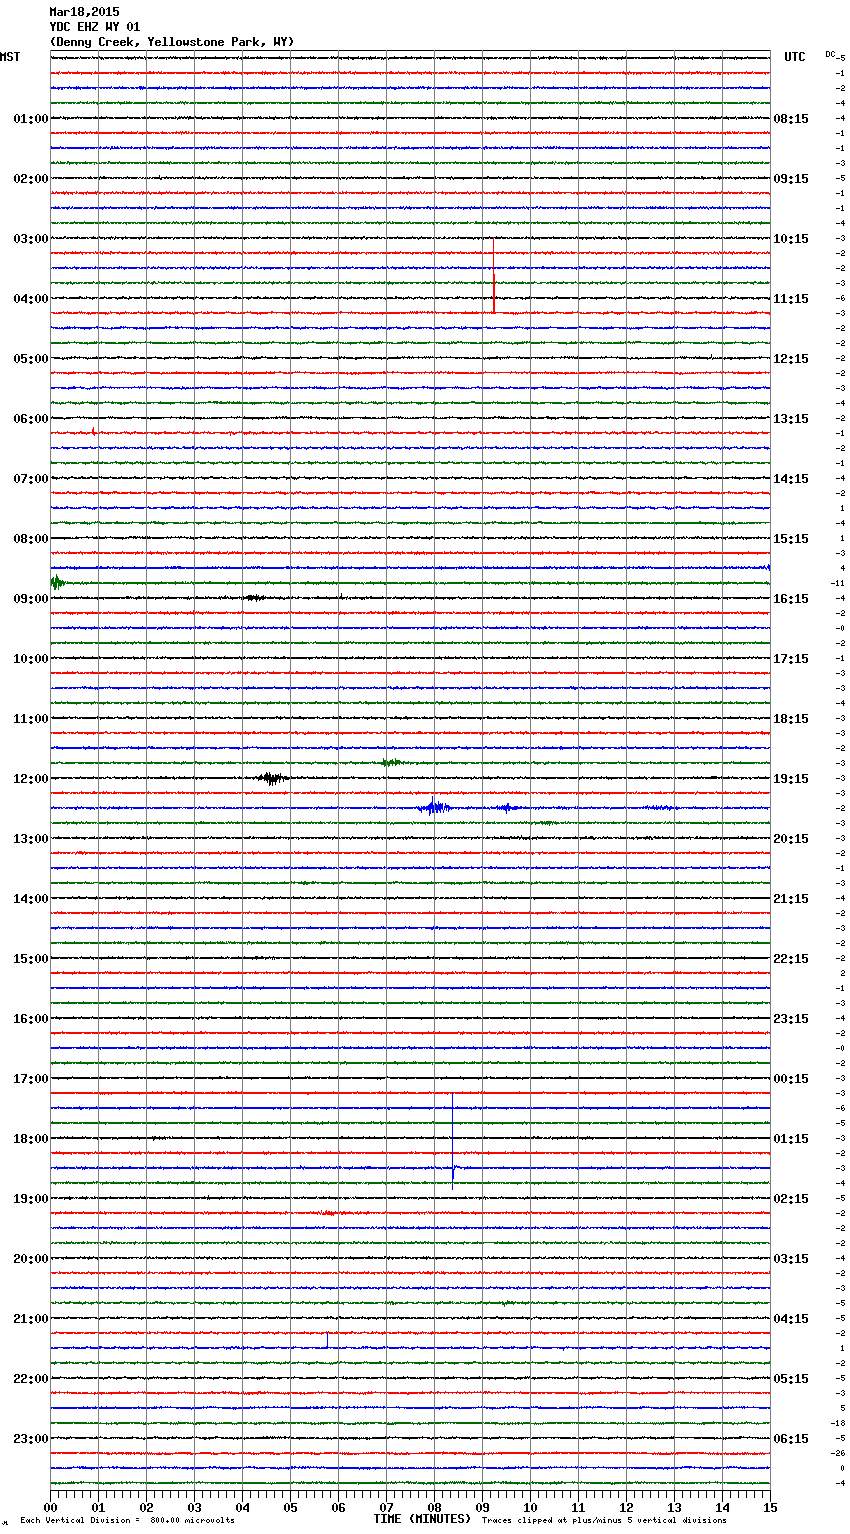The width and height of the screenshot is (850, 1534).
Task: Click the 16:15 UTC time label
Action: click(x=791, y=599)
